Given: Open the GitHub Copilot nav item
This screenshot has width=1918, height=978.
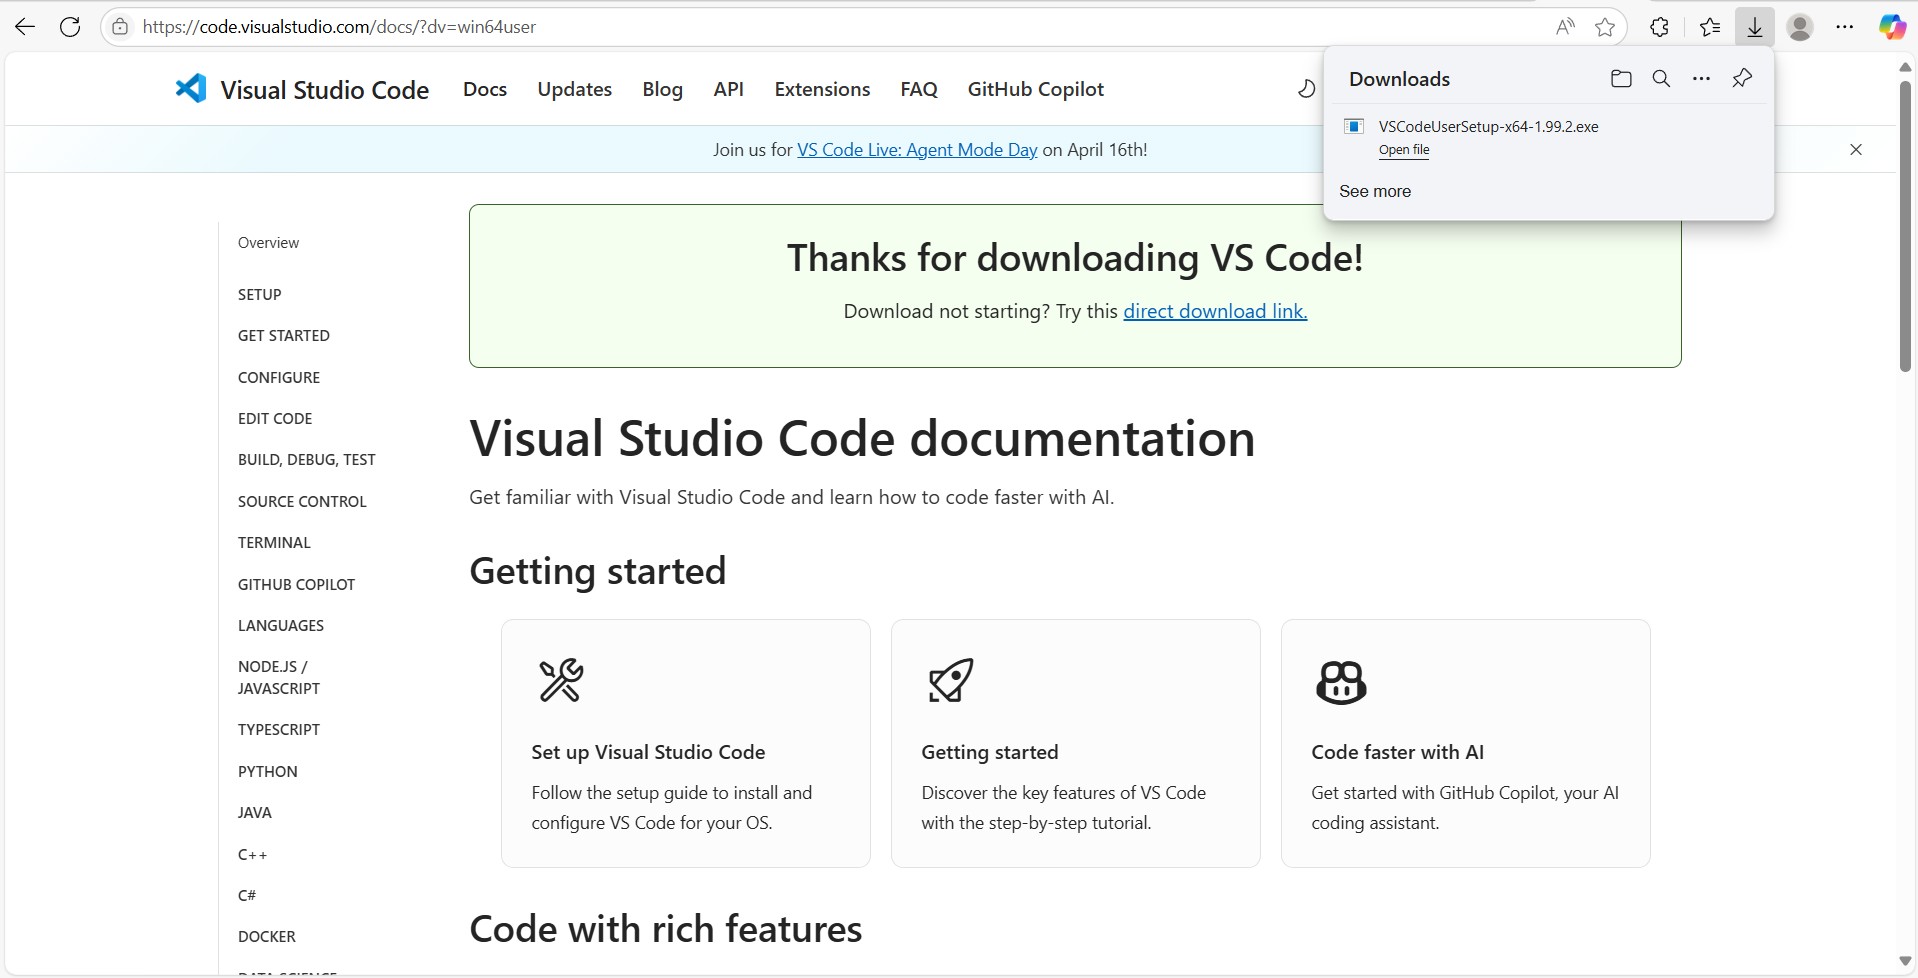Looking at the screenshot, I should pos(1036,89).
